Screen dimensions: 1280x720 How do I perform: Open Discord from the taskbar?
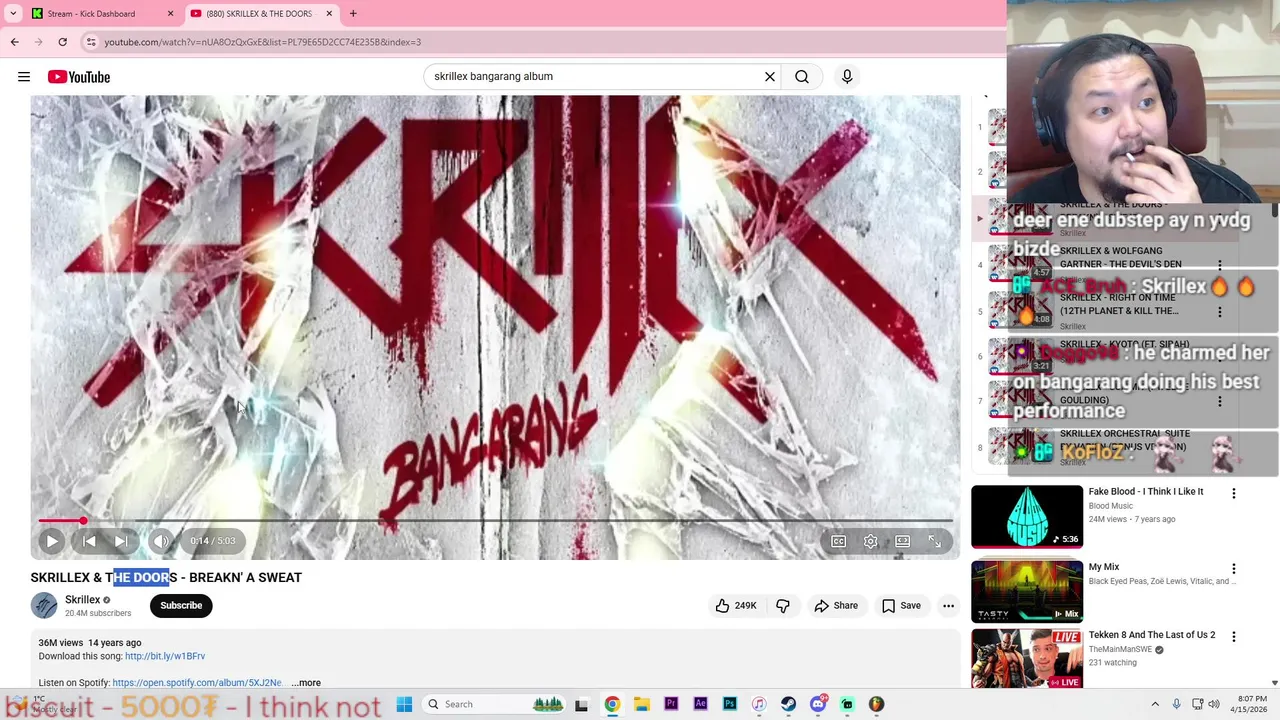click(x=818, y=704)
